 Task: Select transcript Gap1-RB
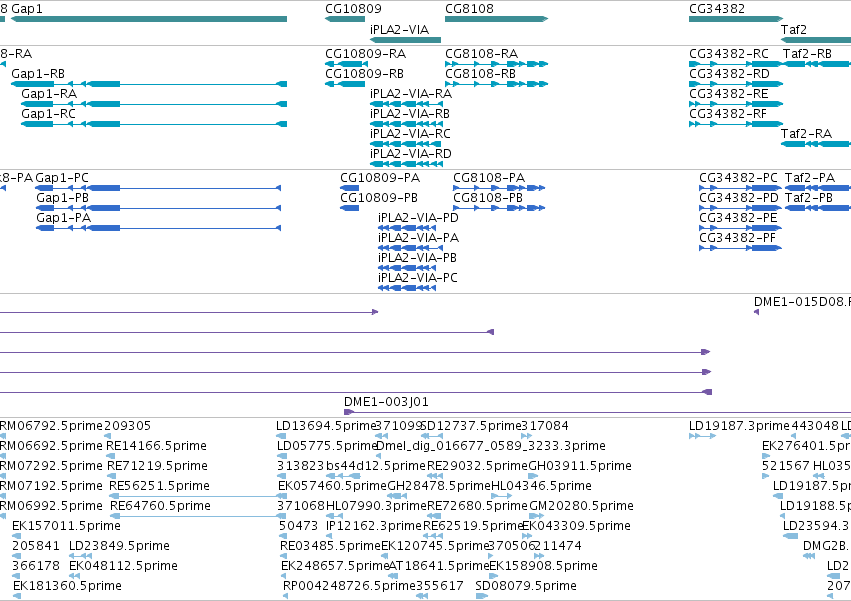(x=149, y=84)
